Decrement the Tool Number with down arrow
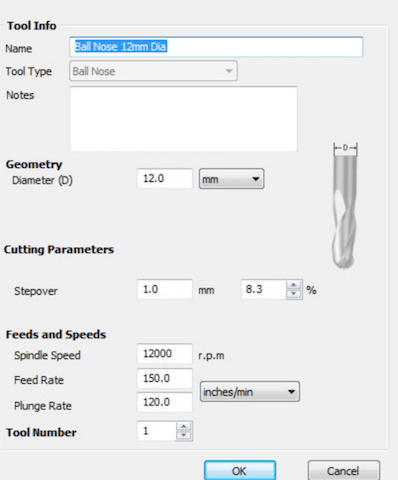 tap(184, 435)
